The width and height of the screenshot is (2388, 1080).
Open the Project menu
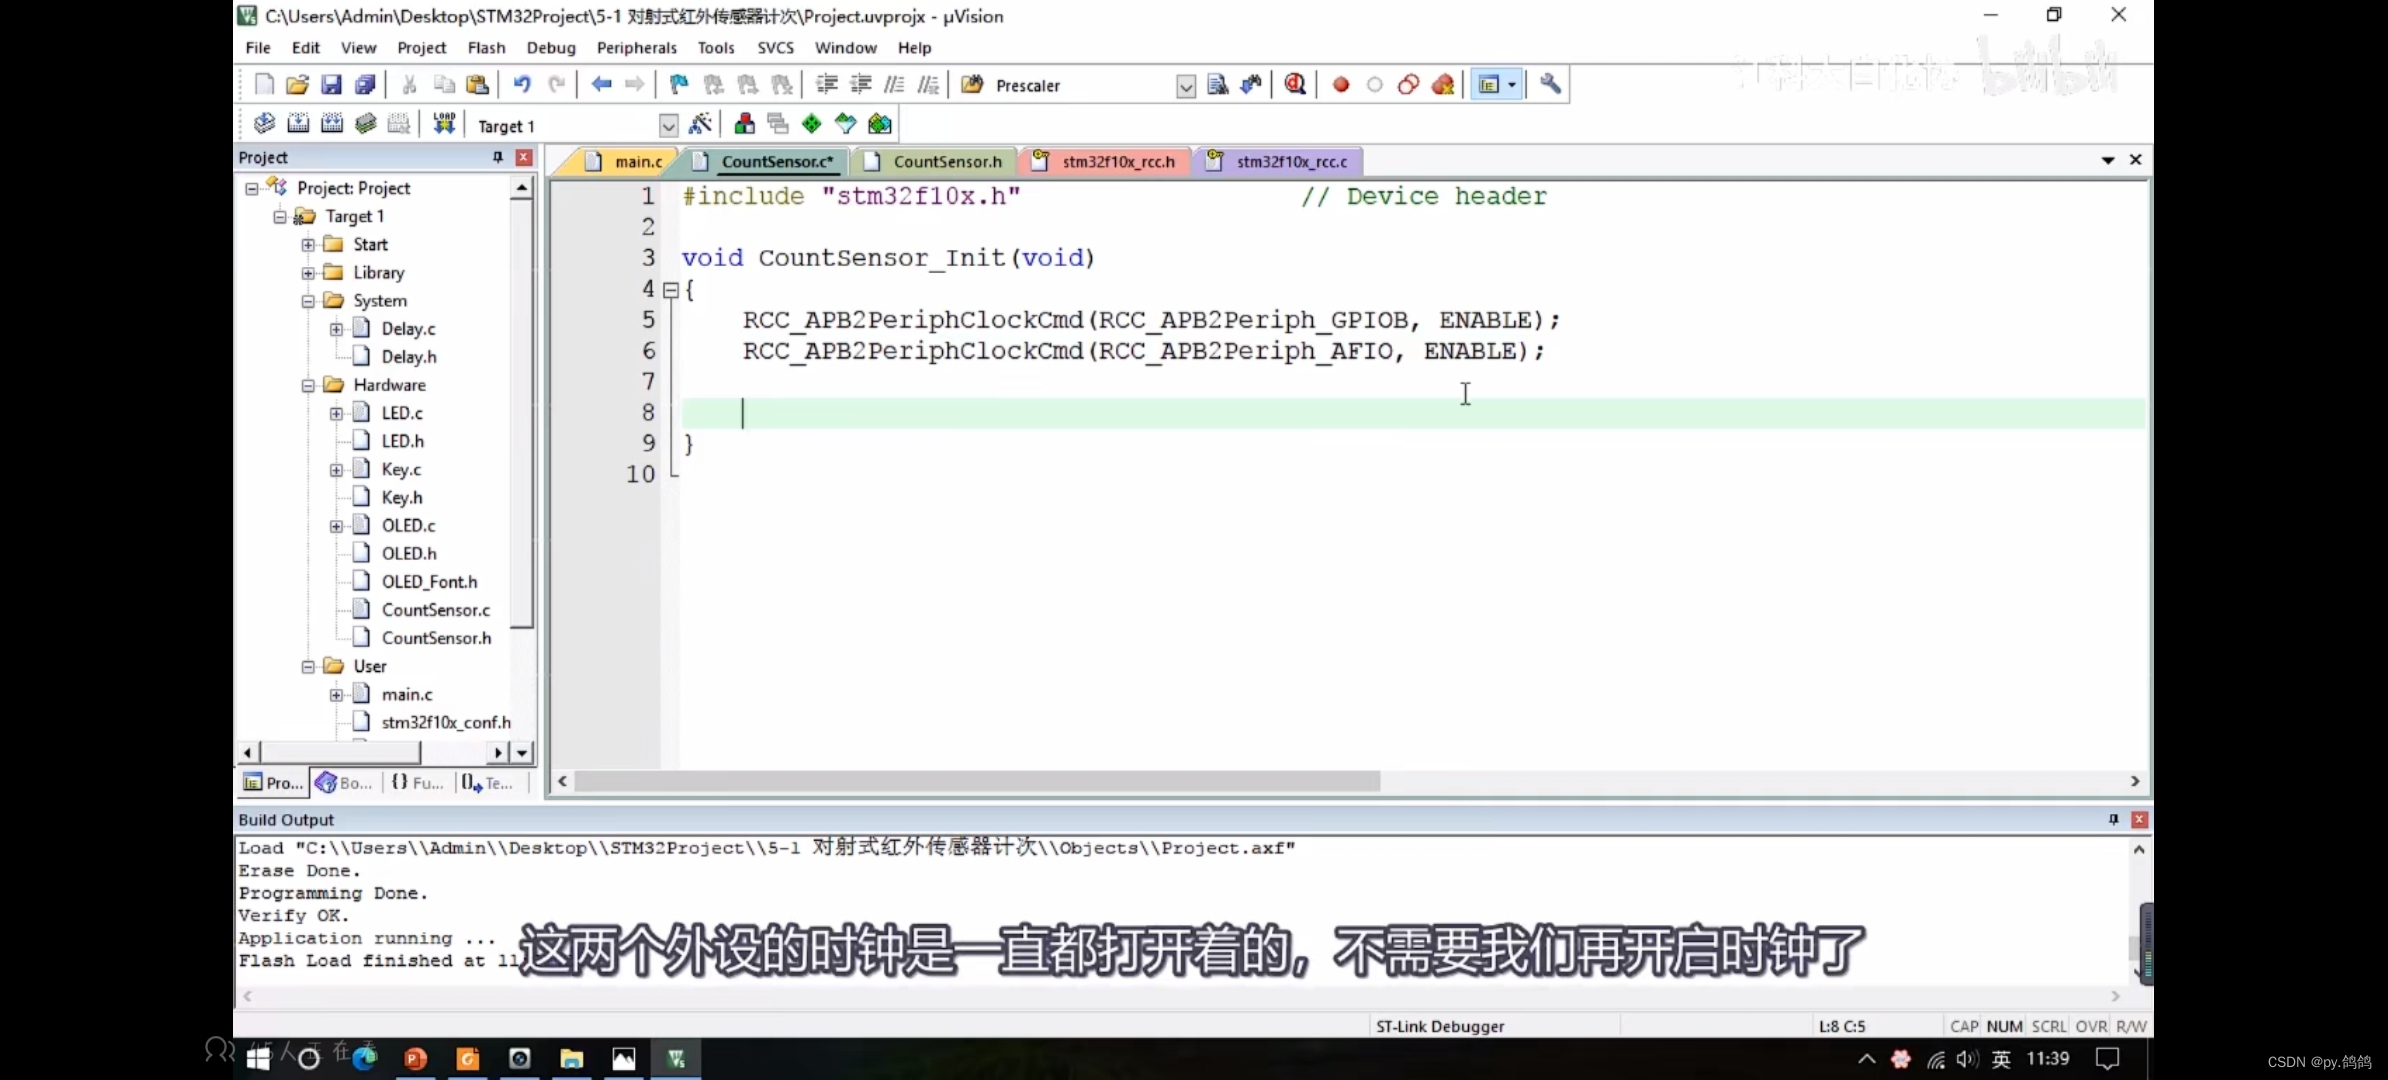click(x=421, y=48)
